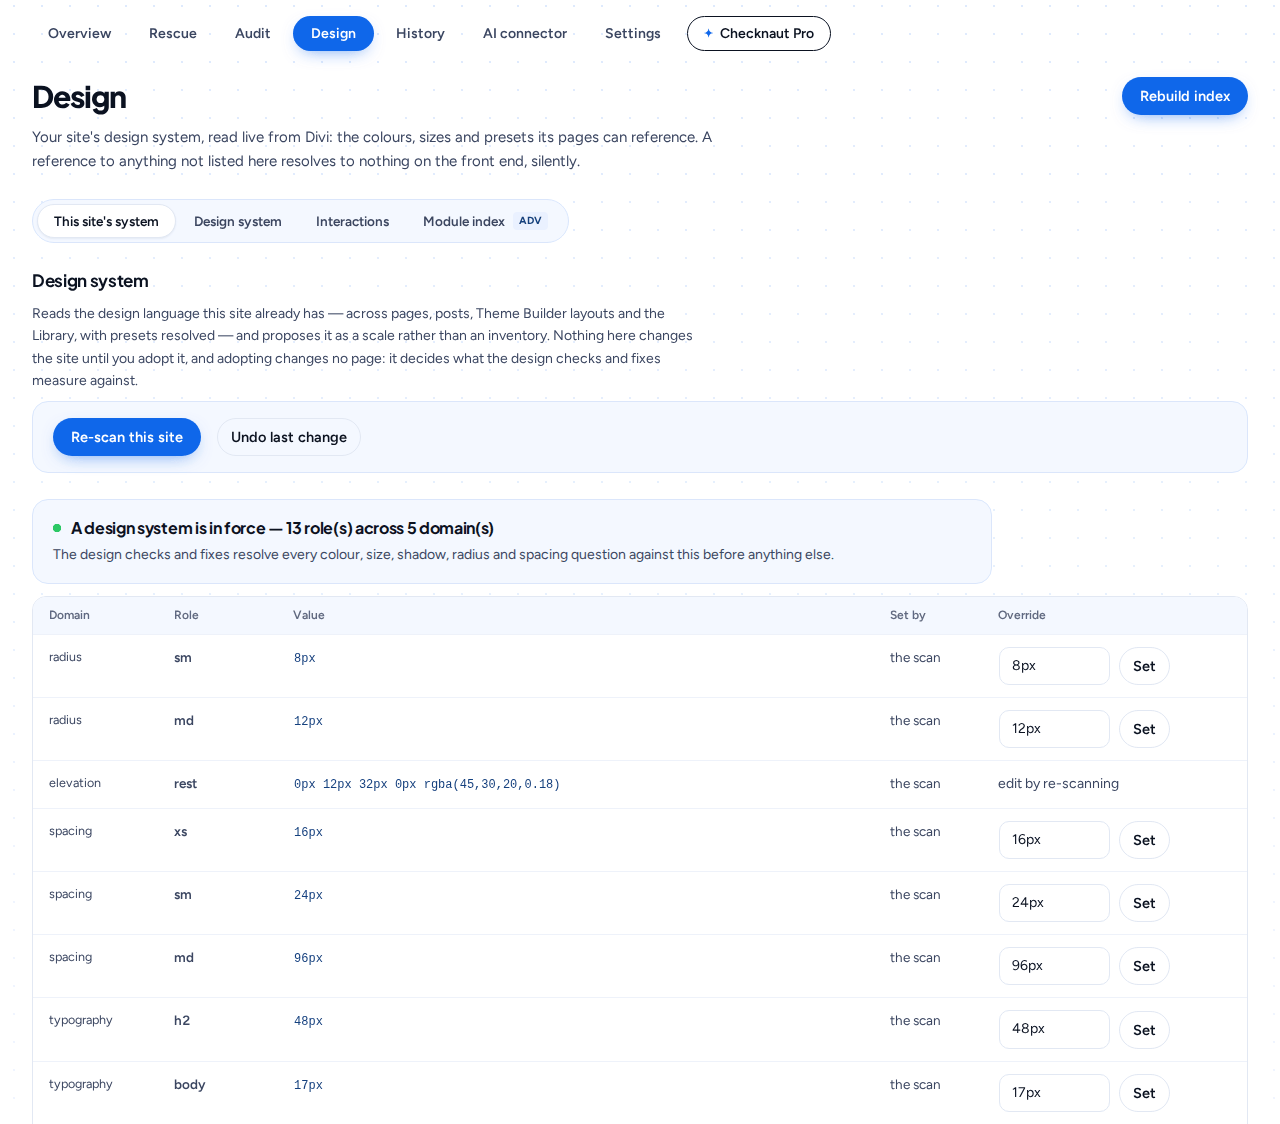
Task: Open the Overview tab
Action: 80,33
